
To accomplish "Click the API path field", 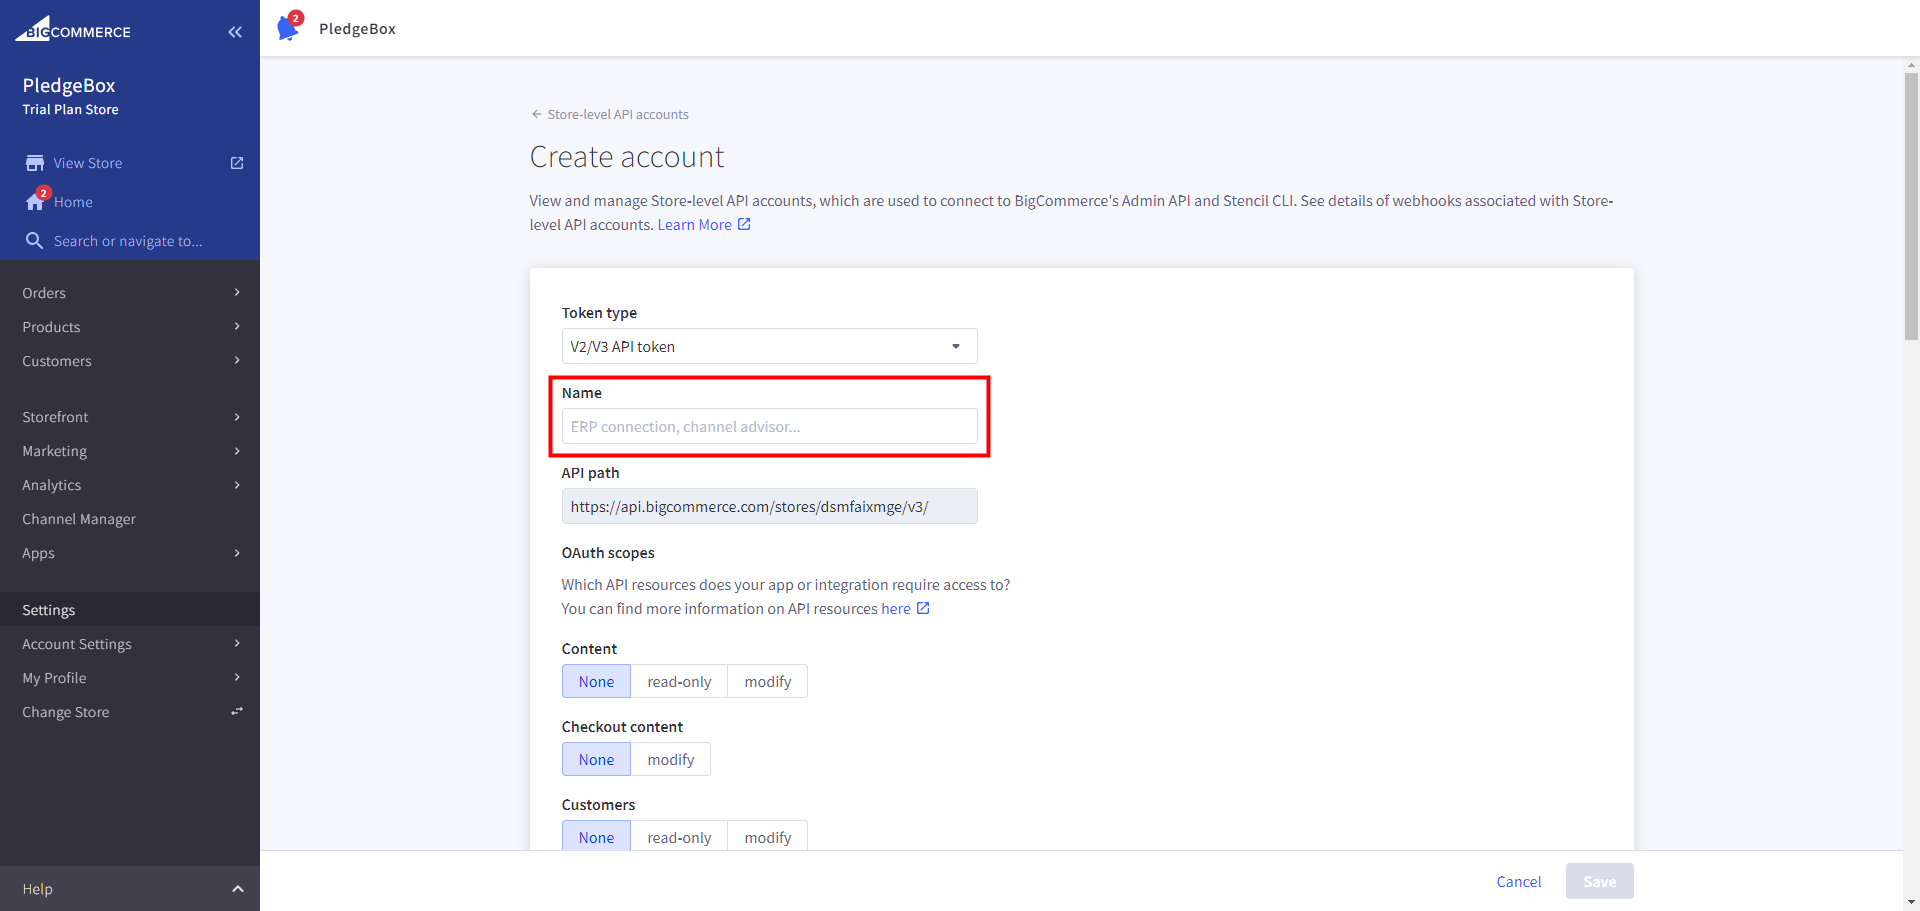I will pyautogui.click(x=769, y=506).
